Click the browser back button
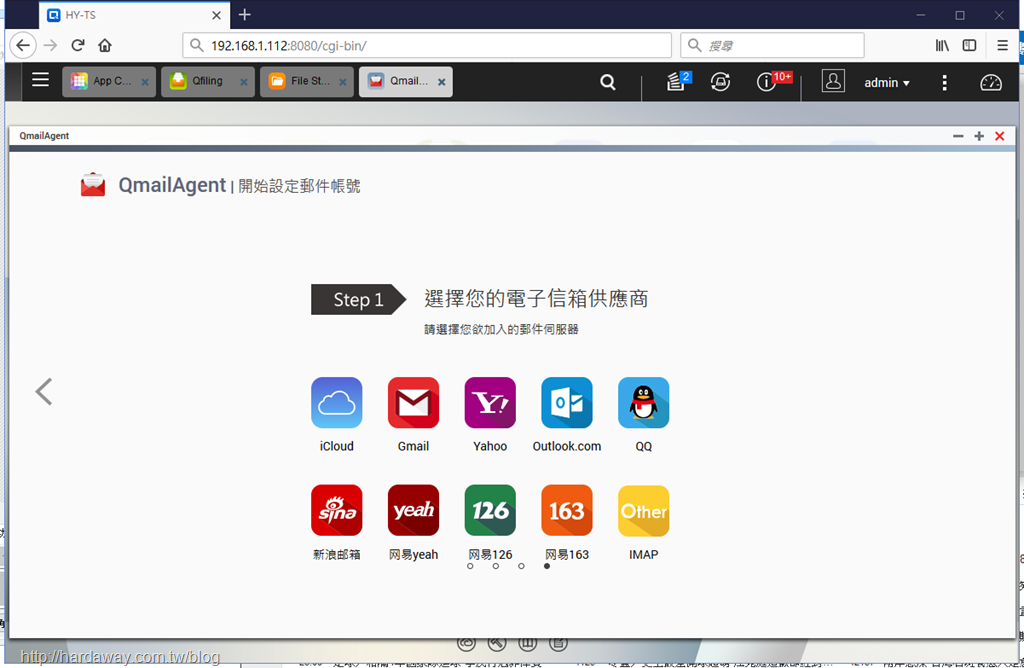The width and height of the screenshot is (1024, 668). 23,45
